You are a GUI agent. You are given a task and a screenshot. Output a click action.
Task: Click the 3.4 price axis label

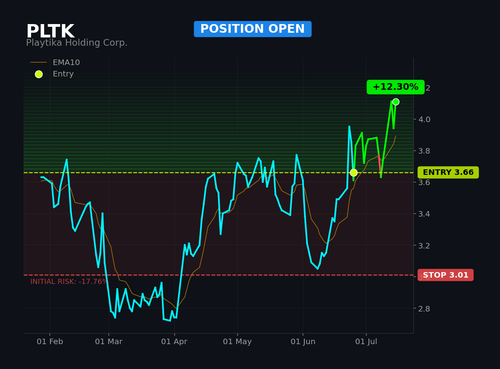click(424, 214)
